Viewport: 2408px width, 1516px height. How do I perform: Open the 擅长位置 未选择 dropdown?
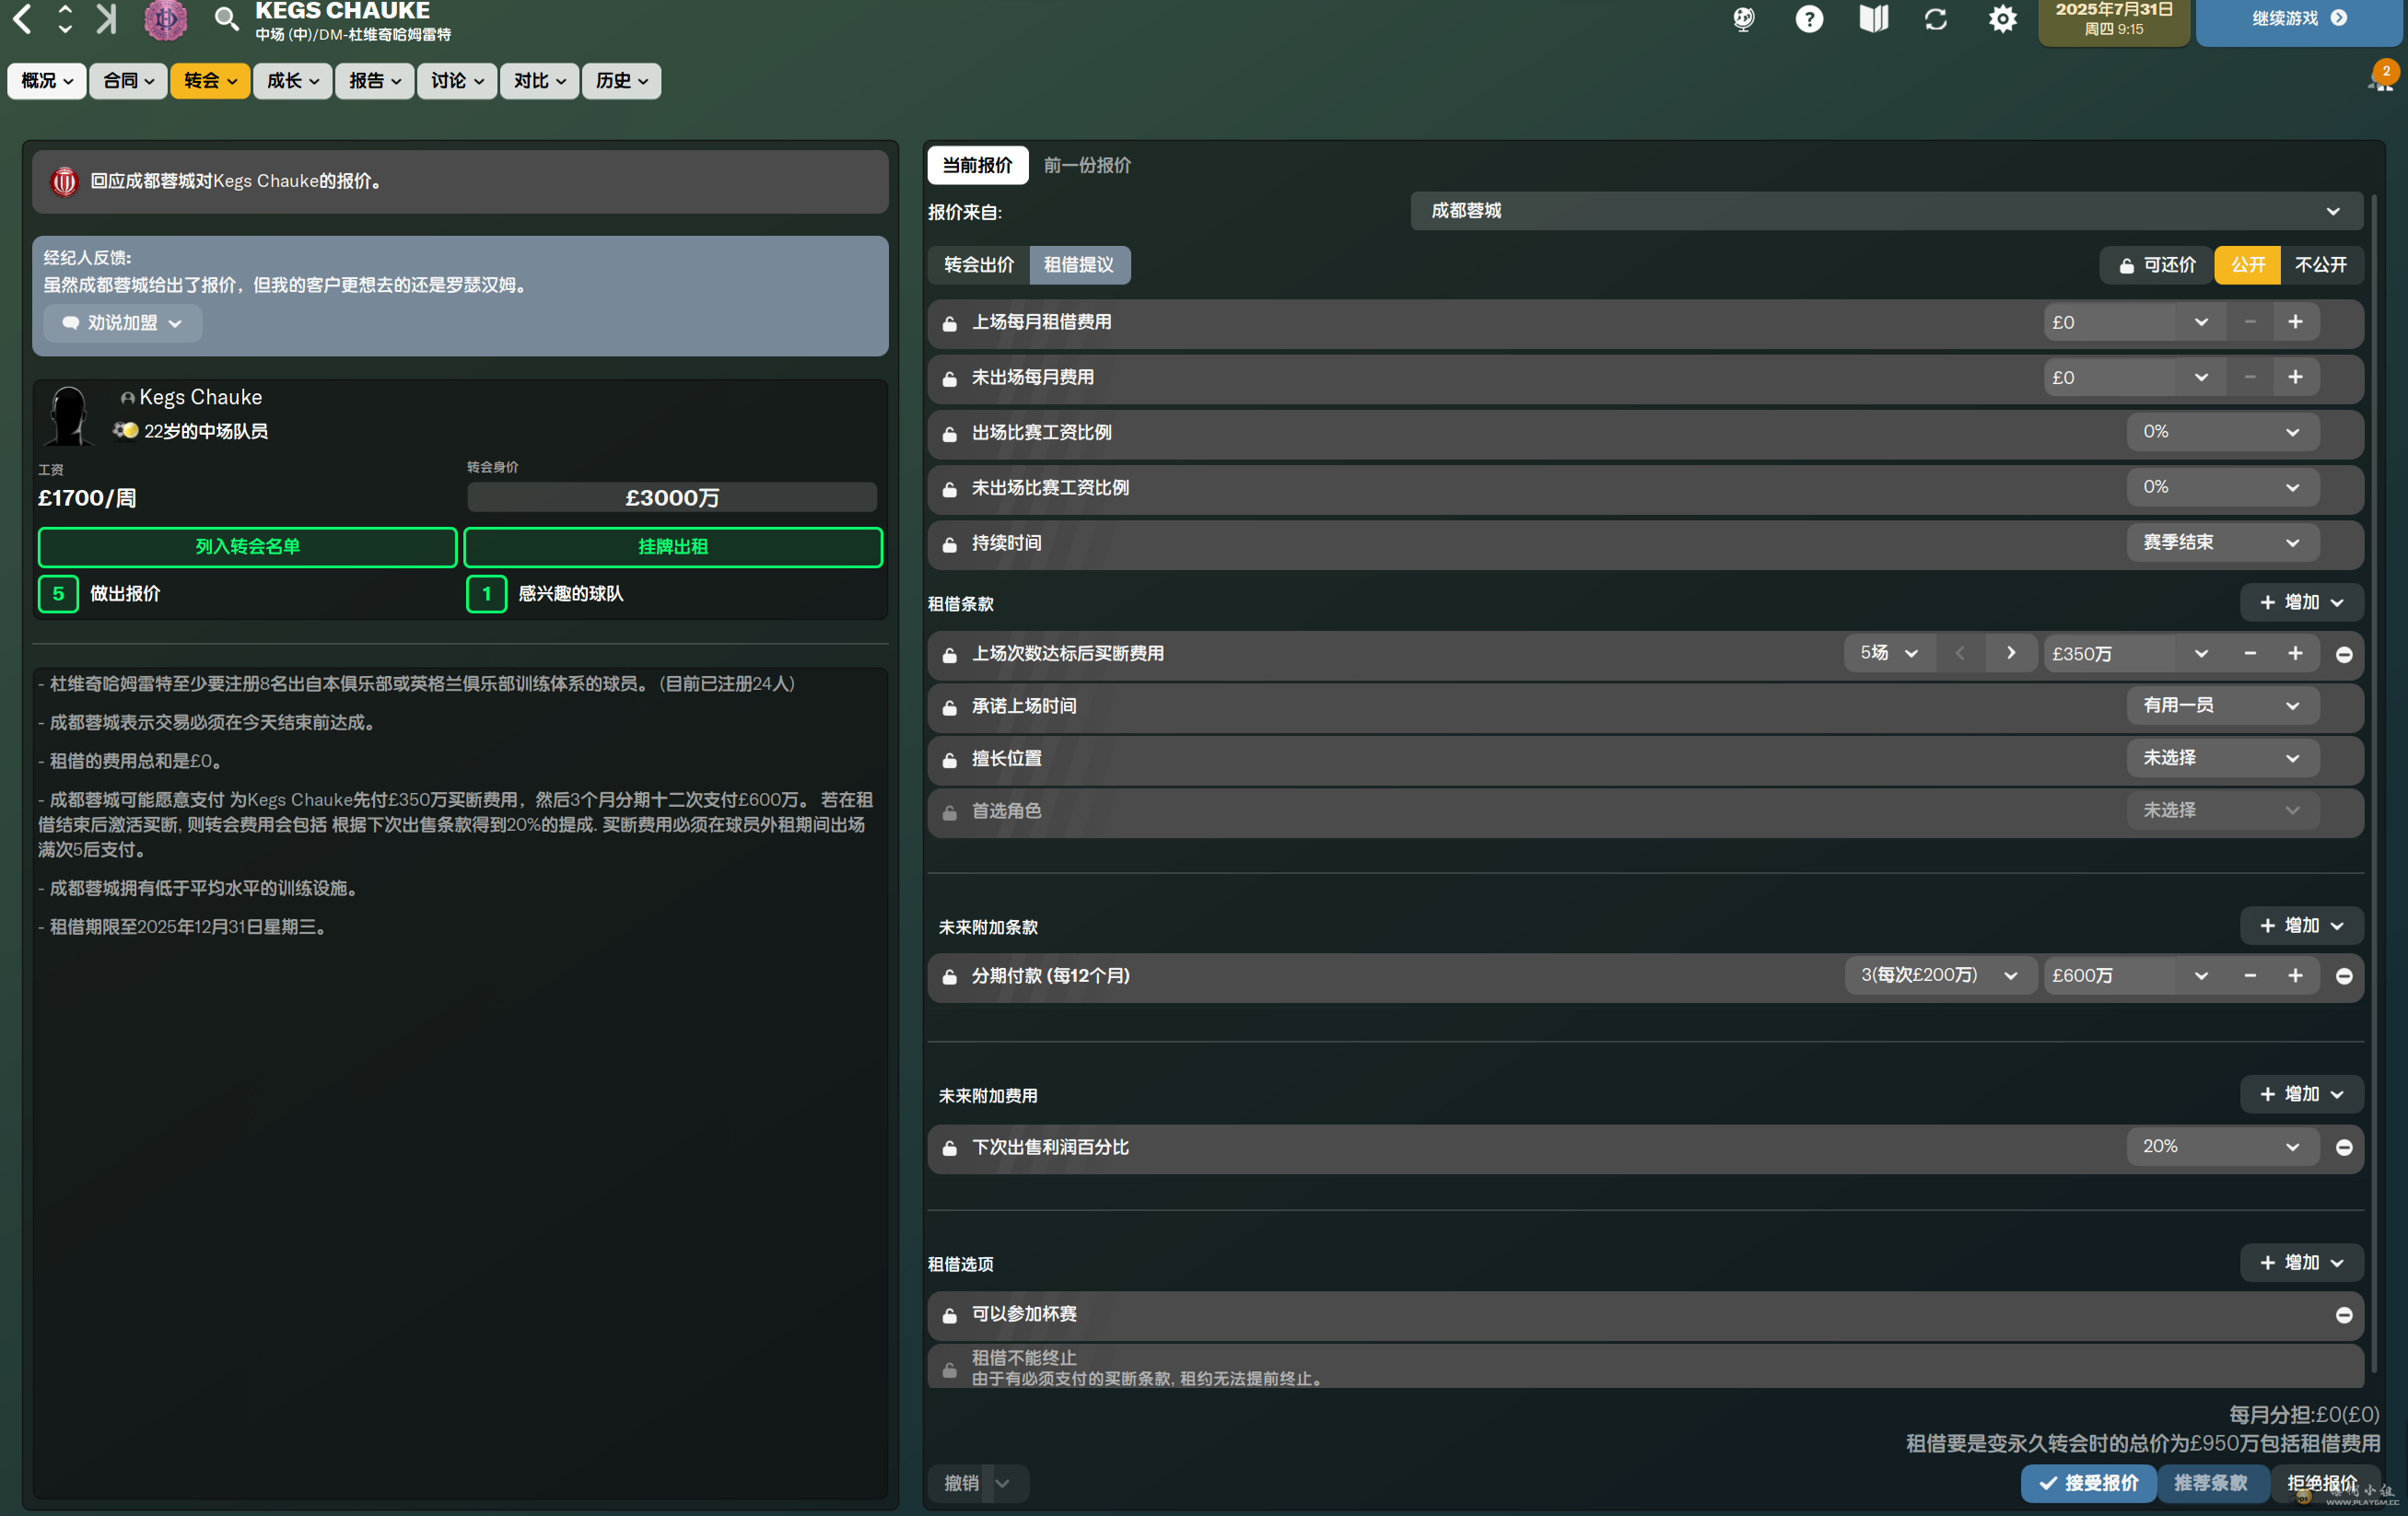pyautogui.click(x=2222, y=758)
